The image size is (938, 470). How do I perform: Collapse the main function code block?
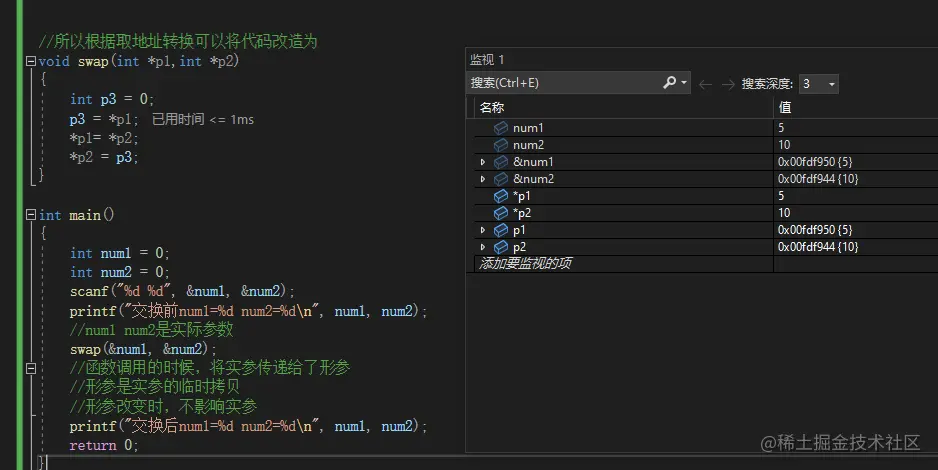click(x=30, y=215)
